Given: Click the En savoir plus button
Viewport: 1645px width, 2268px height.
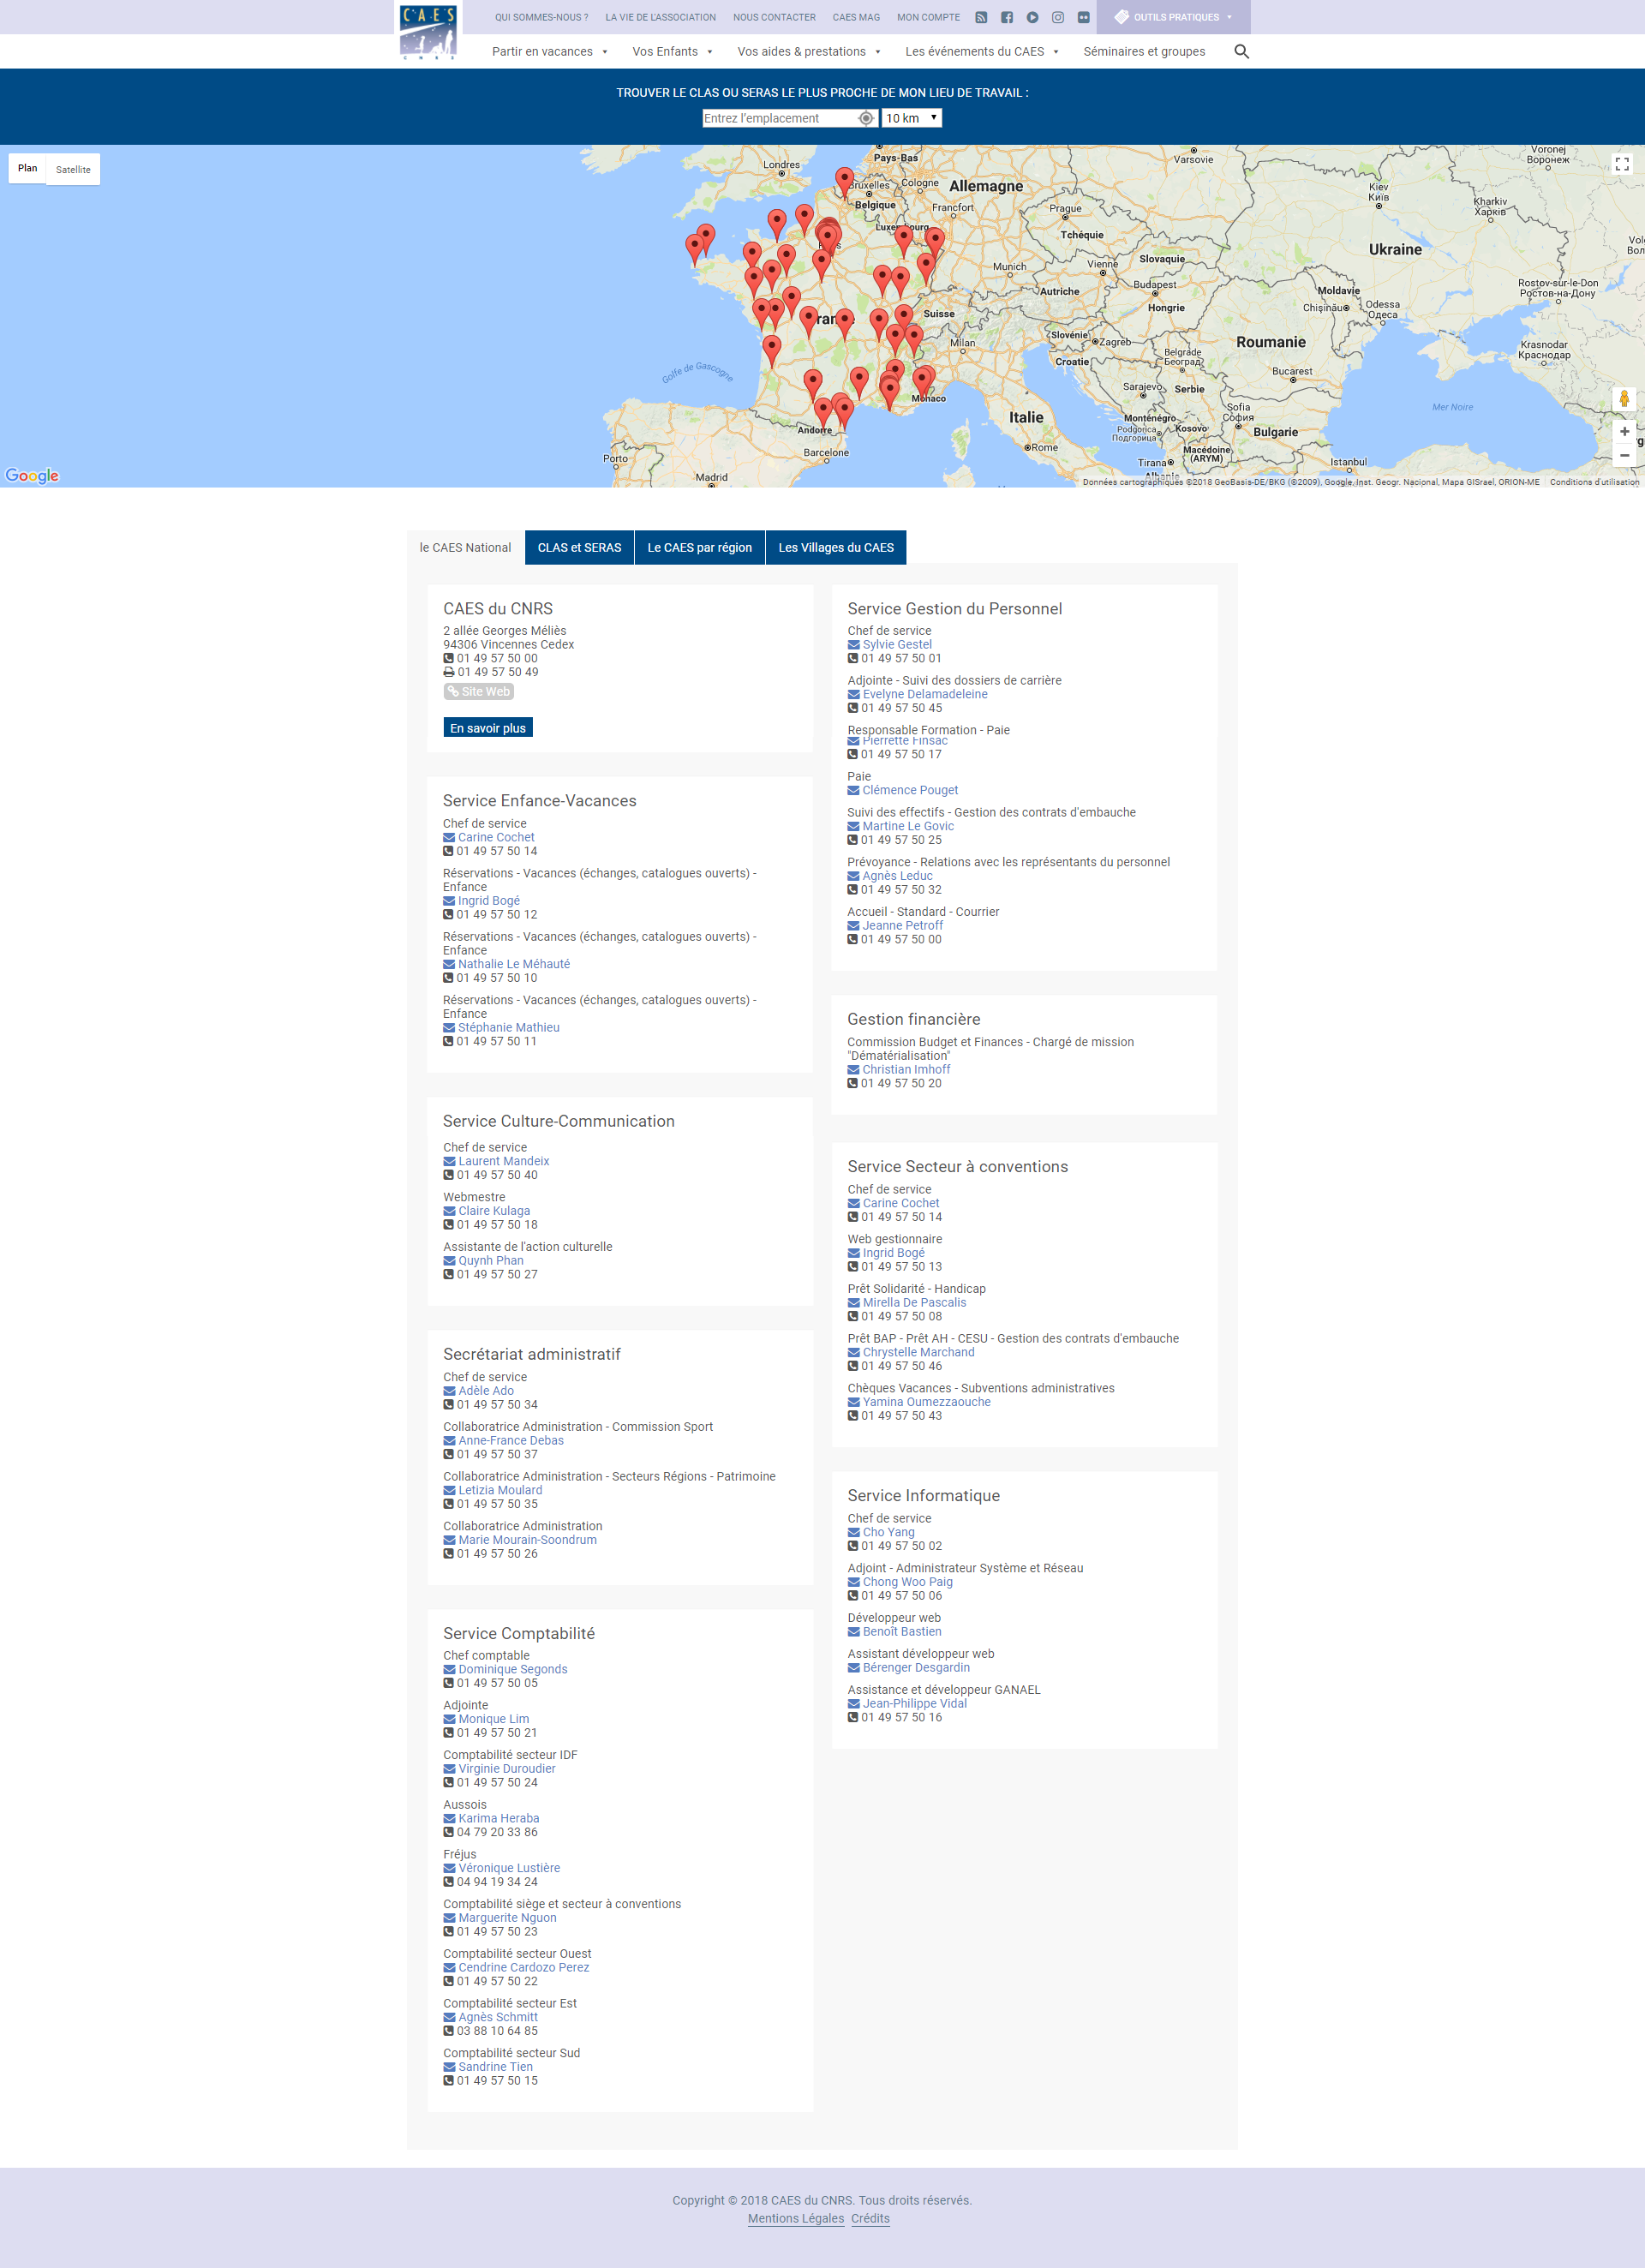Looking at the screenshot, I should point(488,727).
